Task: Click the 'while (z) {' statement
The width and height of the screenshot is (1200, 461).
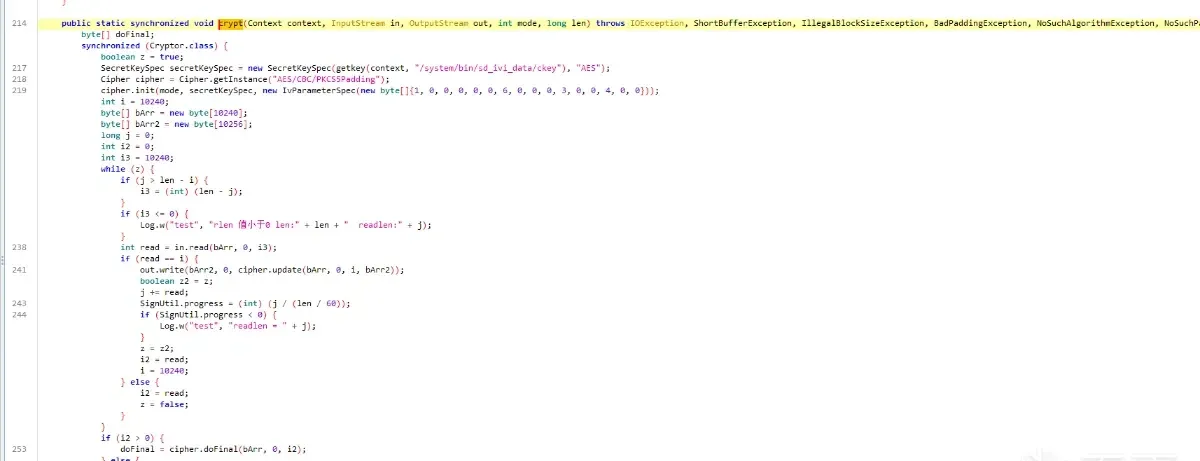Action: 127,169
